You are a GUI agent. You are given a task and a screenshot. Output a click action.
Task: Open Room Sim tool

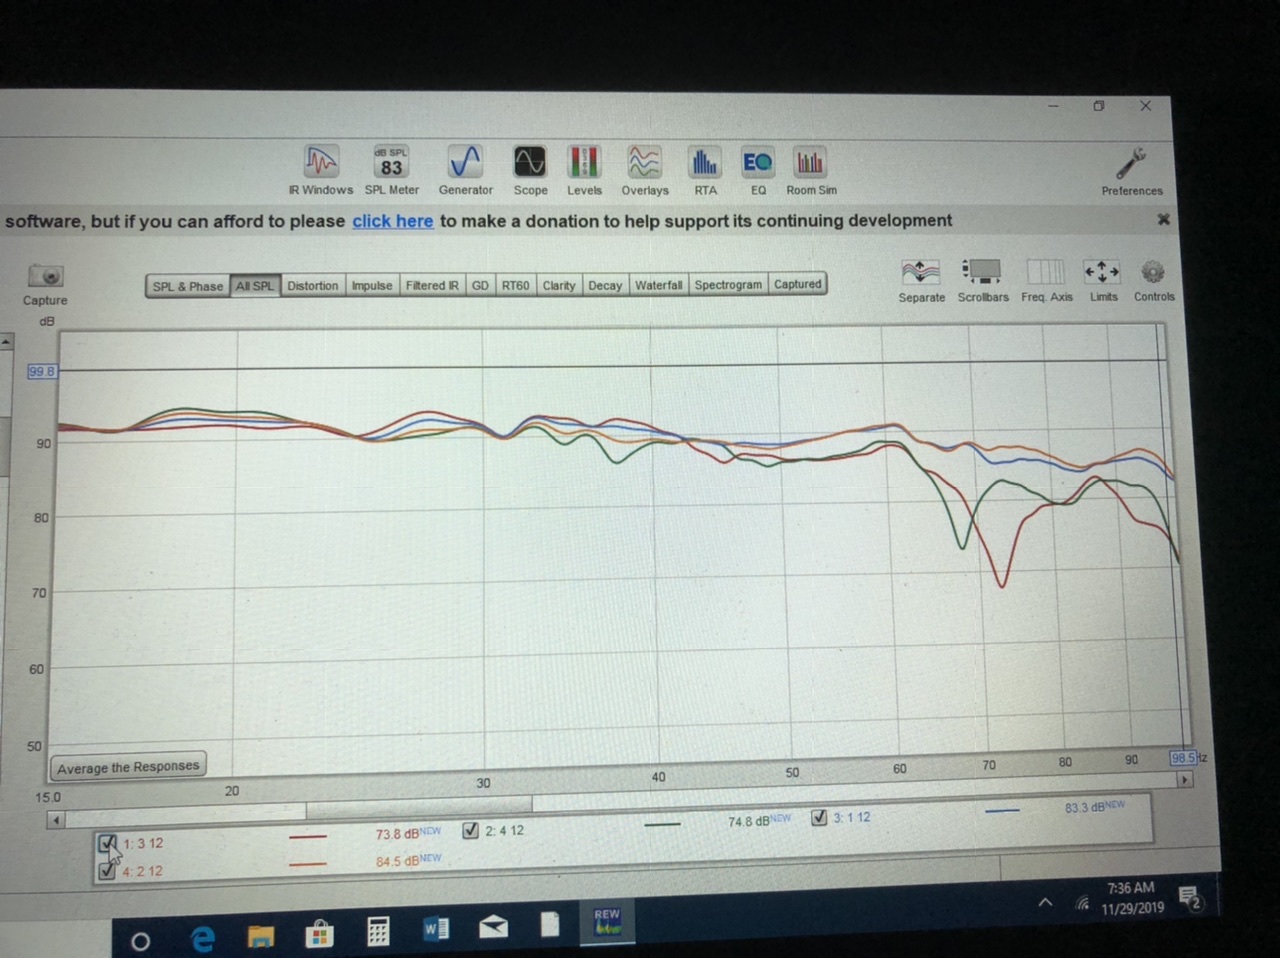[x=810, y=163]
